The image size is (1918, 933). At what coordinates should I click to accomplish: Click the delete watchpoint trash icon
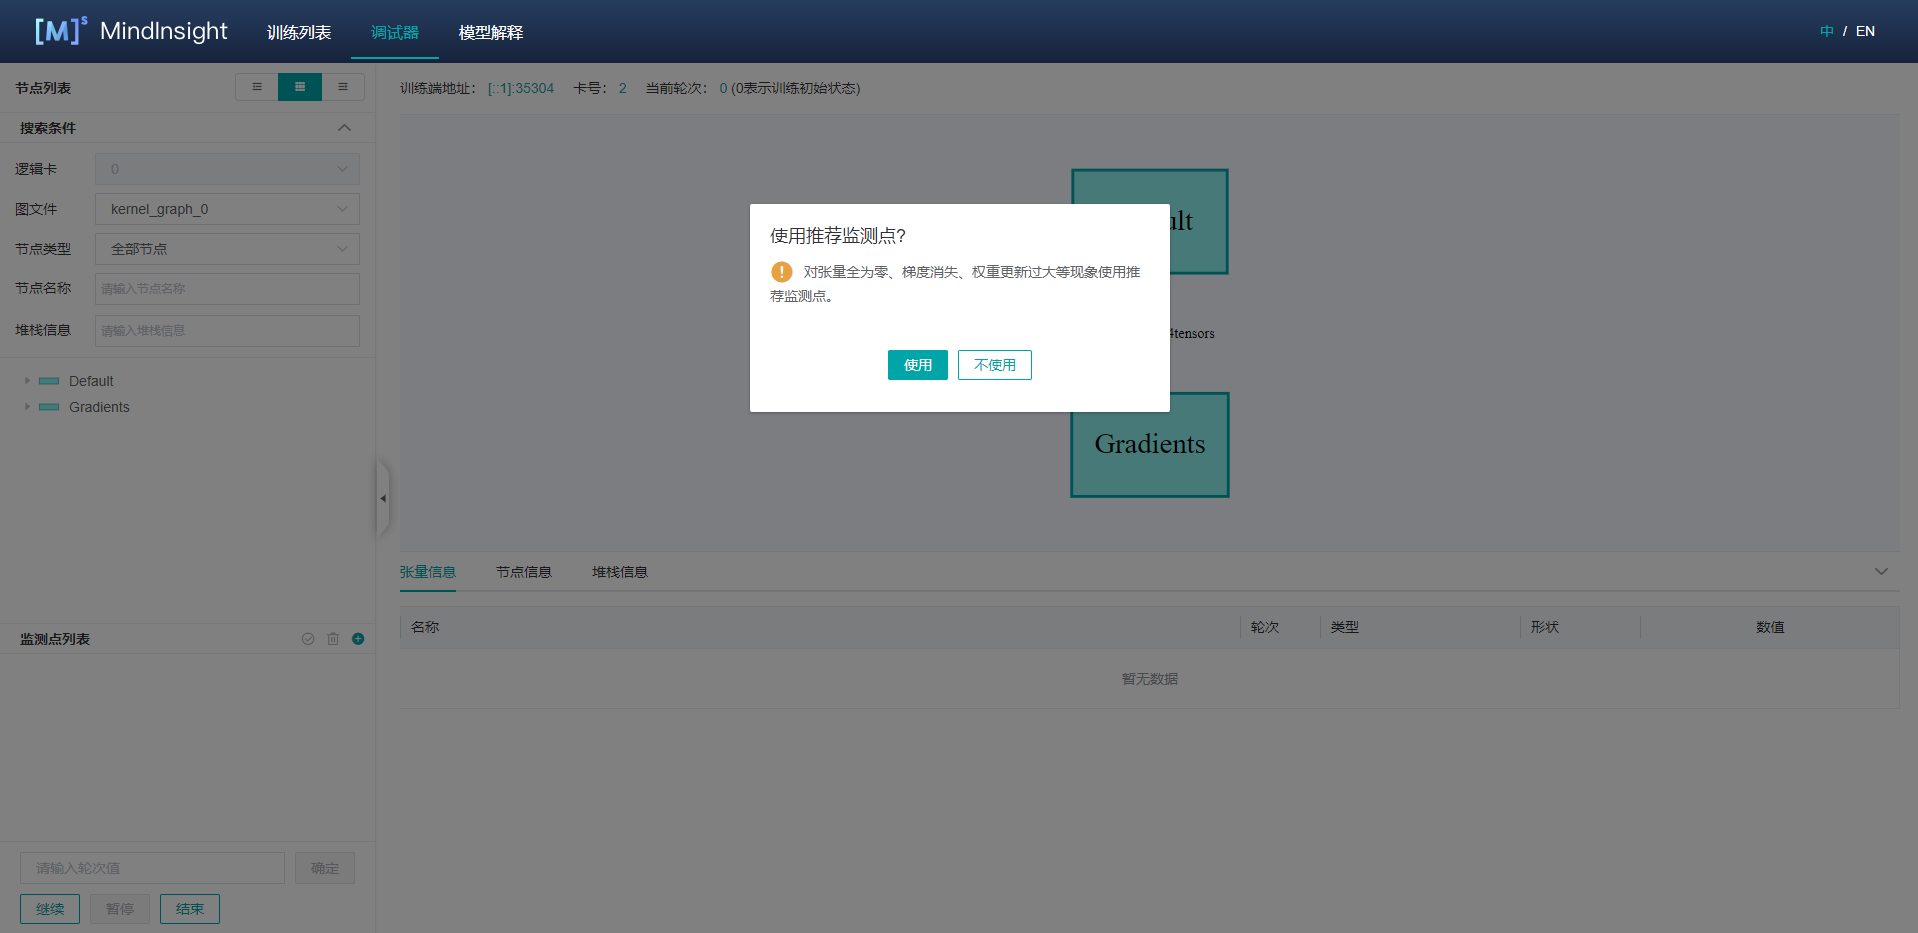(x=333, y=639)
